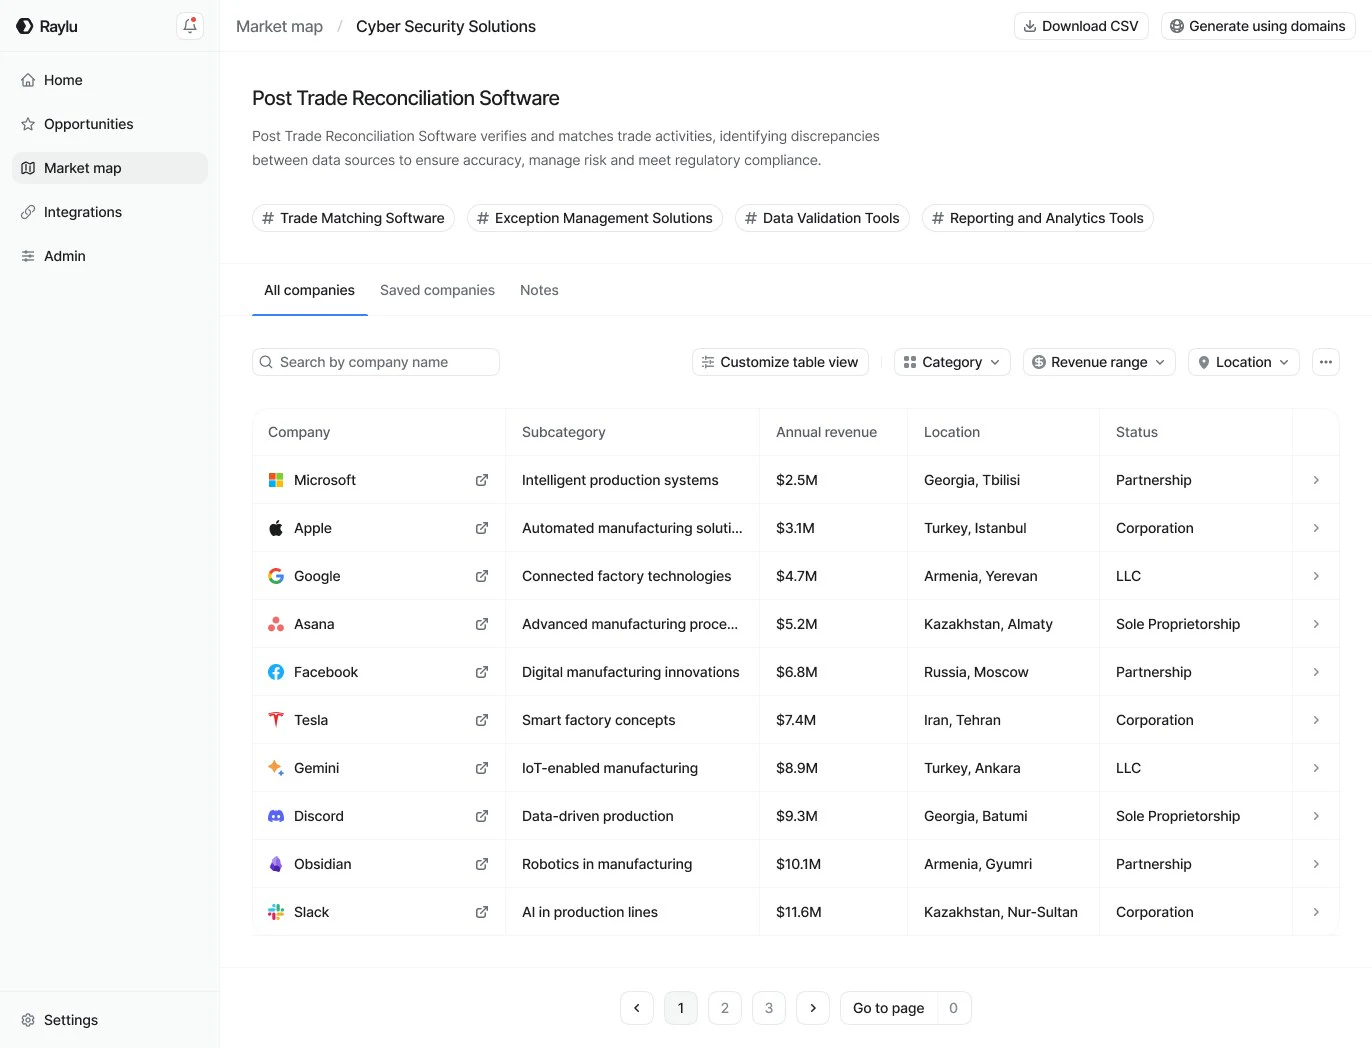Open Asana's external link icon
The image size is (1372, 1048).
coord(482,624)
